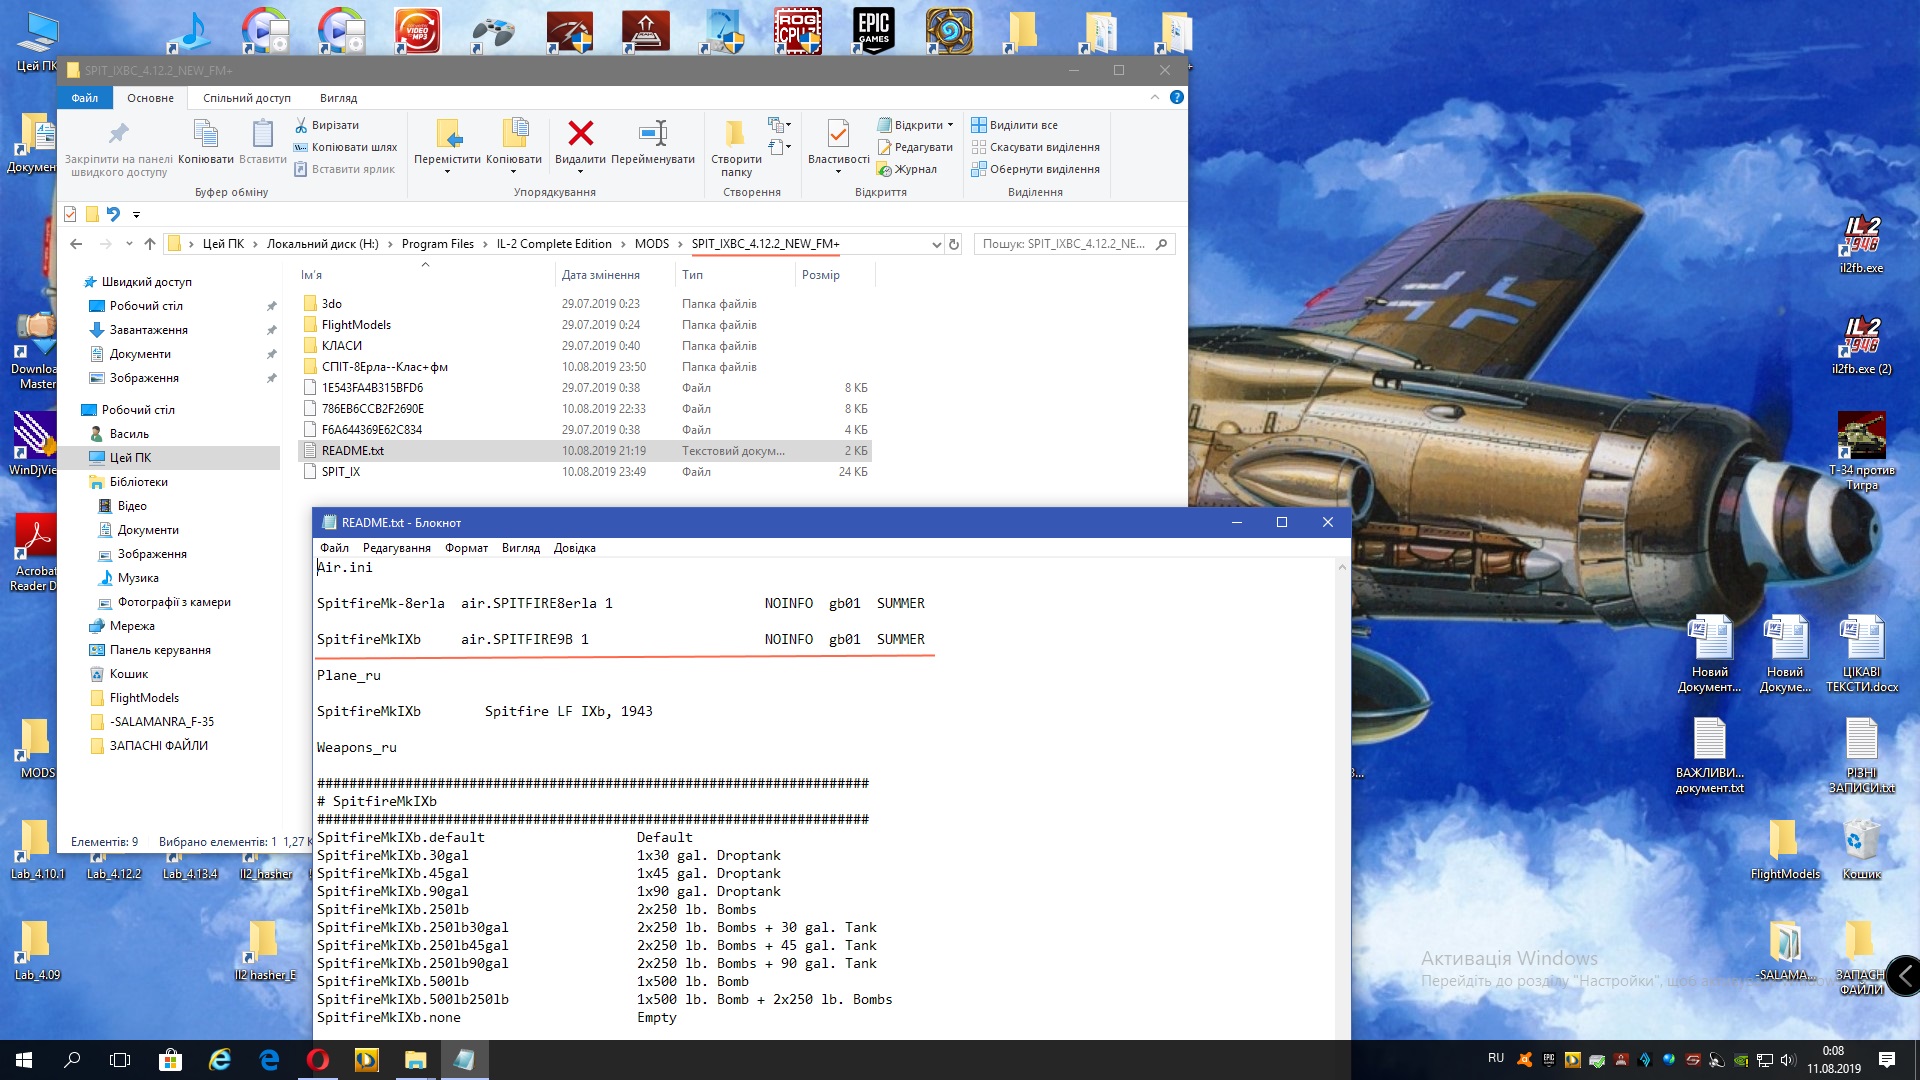The width and height of the screenshot is (1920, 1080).
Task: Click the Move to (Перемістити) ribbon icon
Action: (448, 133)
